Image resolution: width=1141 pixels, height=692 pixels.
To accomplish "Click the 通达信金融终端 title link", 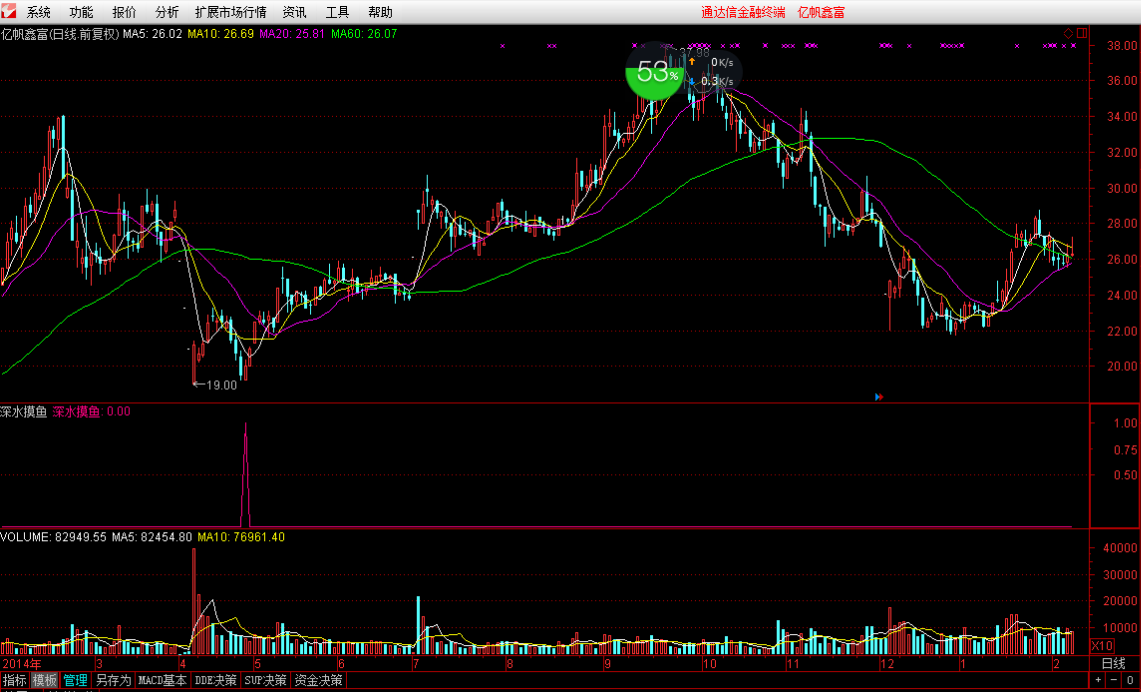I will pyautogui.click(x=743, y=12).
